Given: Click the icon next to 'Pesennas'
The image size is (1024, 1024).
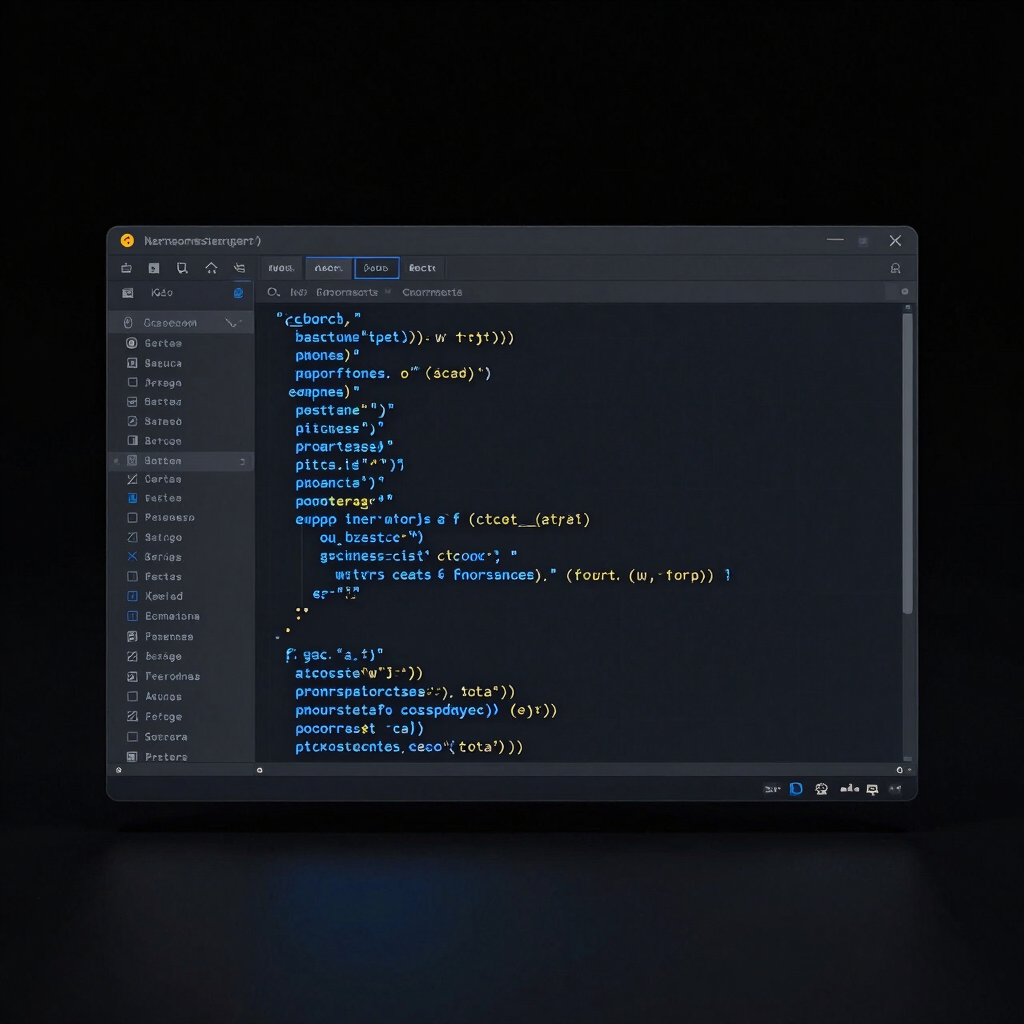Looking at the screenshot, I should coord(132,636).
